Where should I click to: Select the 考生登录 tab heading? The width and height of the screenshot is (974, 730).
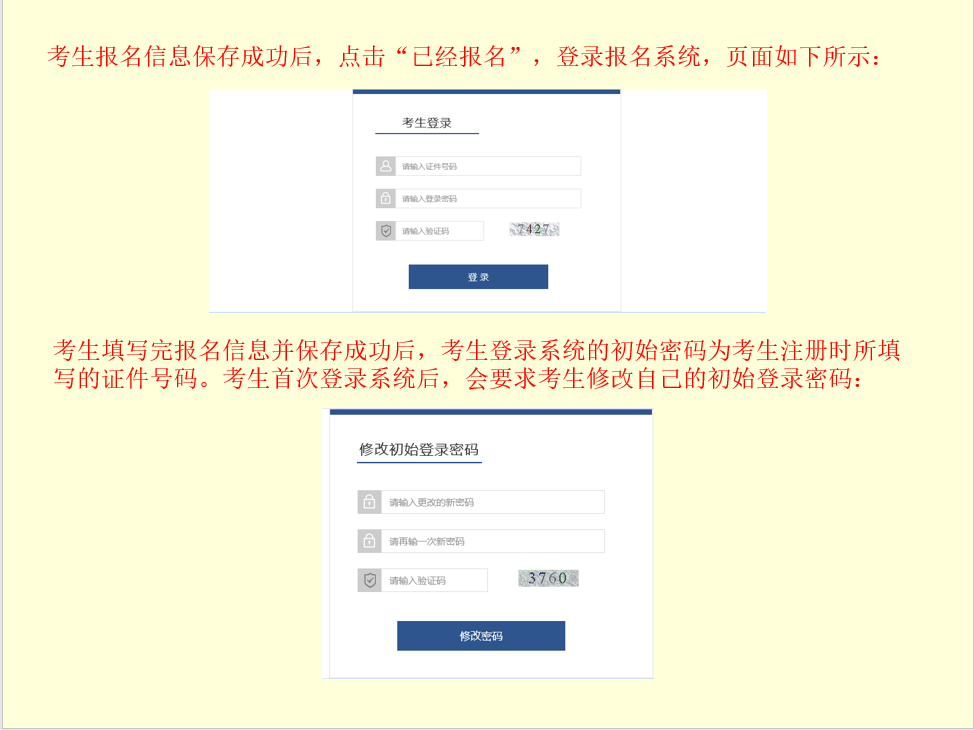[x=427, y=123]
